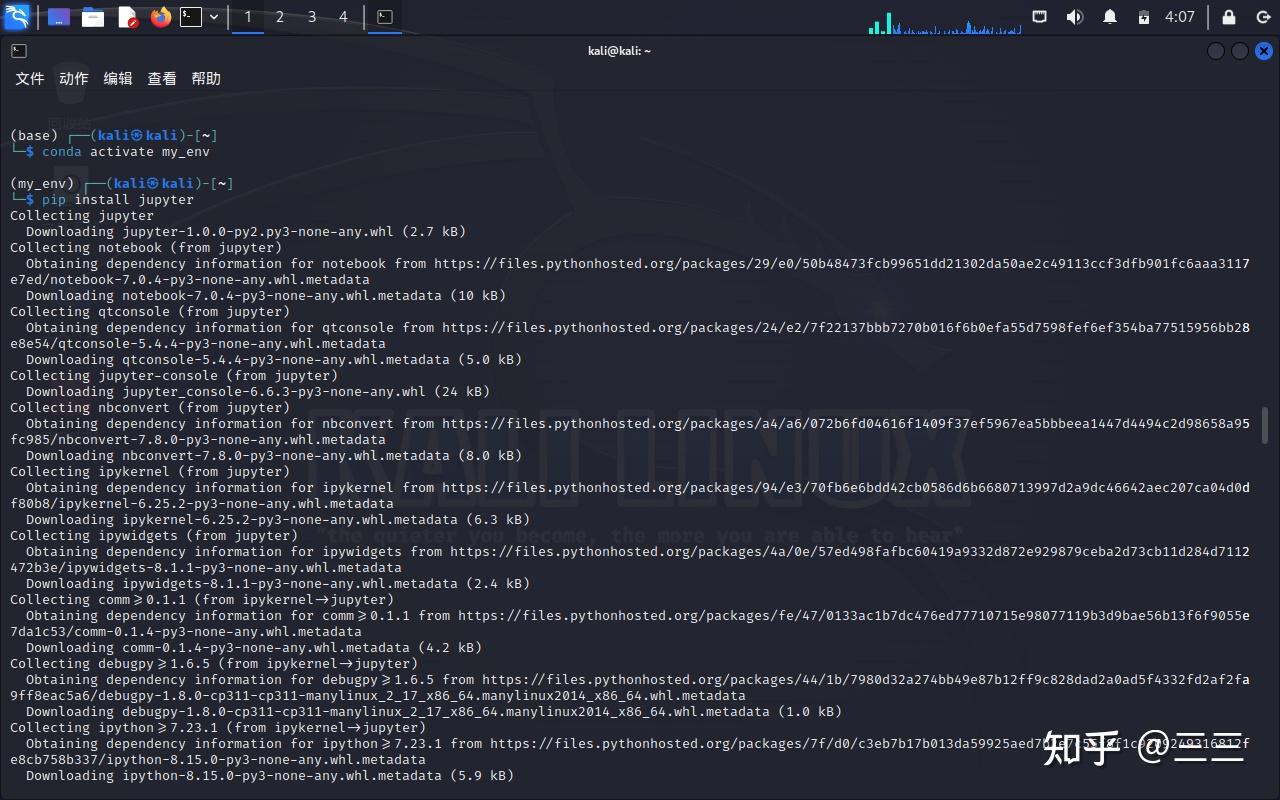
Task: Click the network status tray icon
Action: point(1039,16)
